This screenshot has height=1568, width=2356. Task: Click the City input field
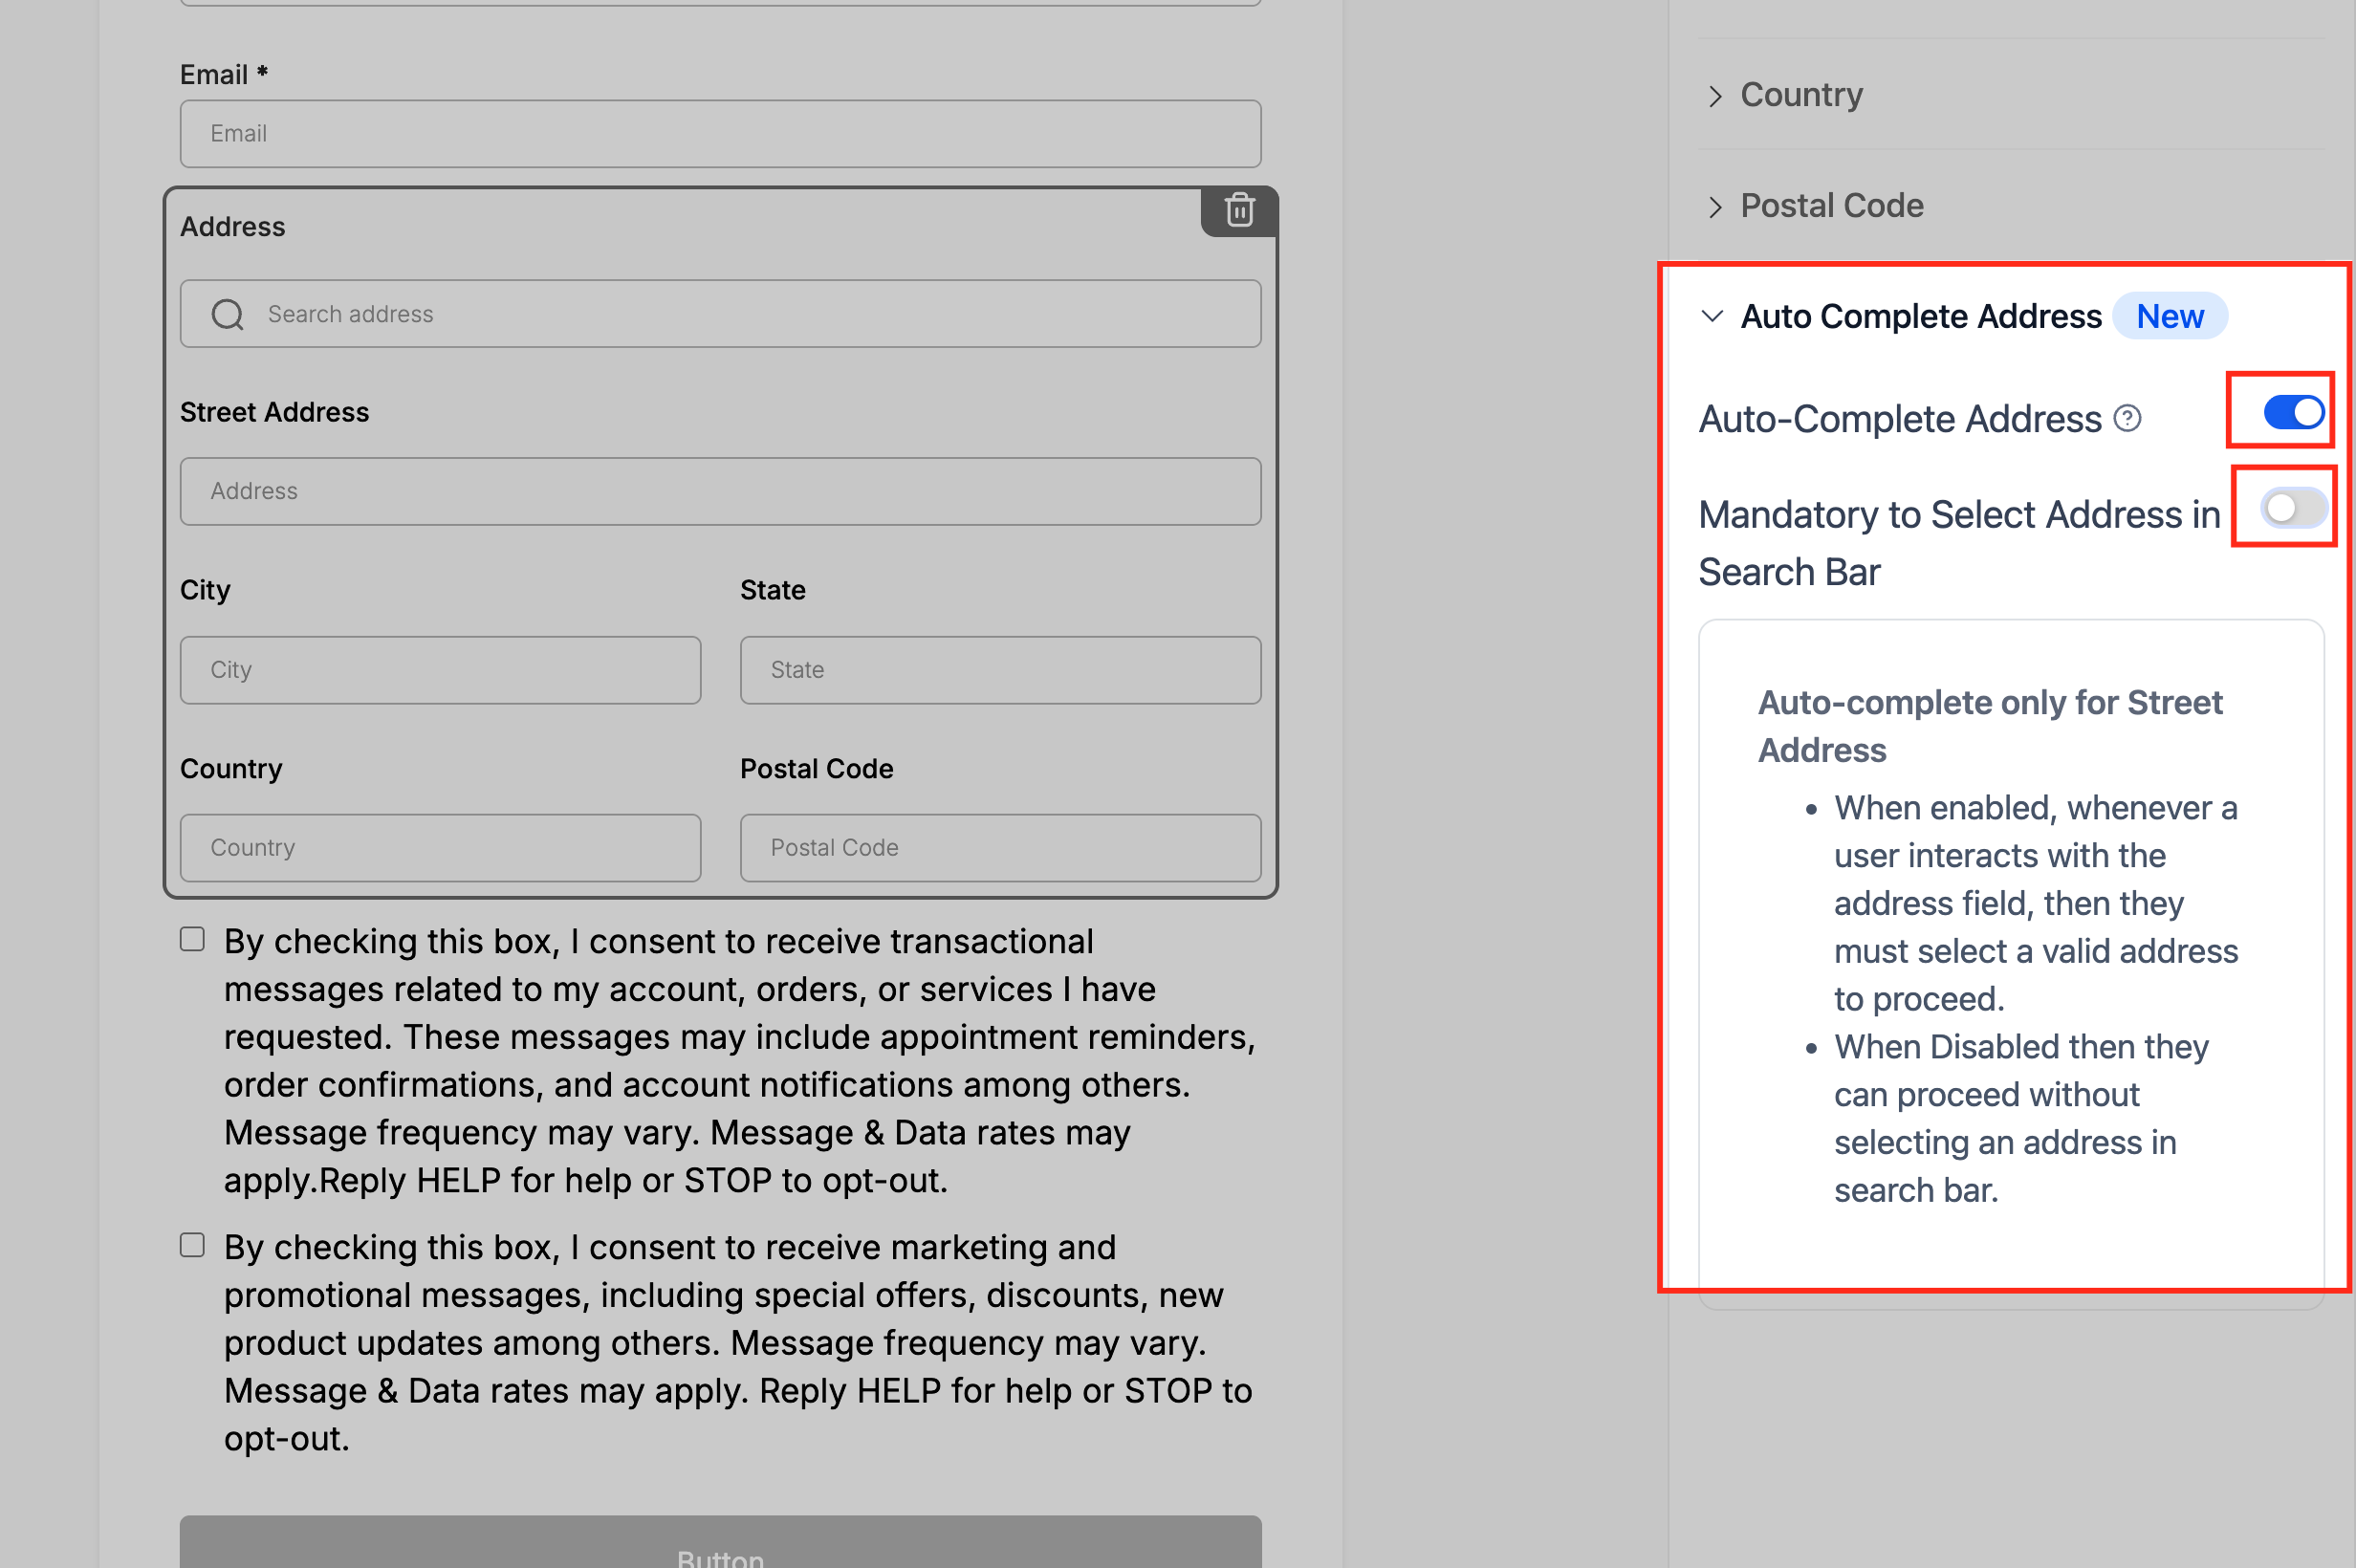pyautogui.click(x=440, y=670)
